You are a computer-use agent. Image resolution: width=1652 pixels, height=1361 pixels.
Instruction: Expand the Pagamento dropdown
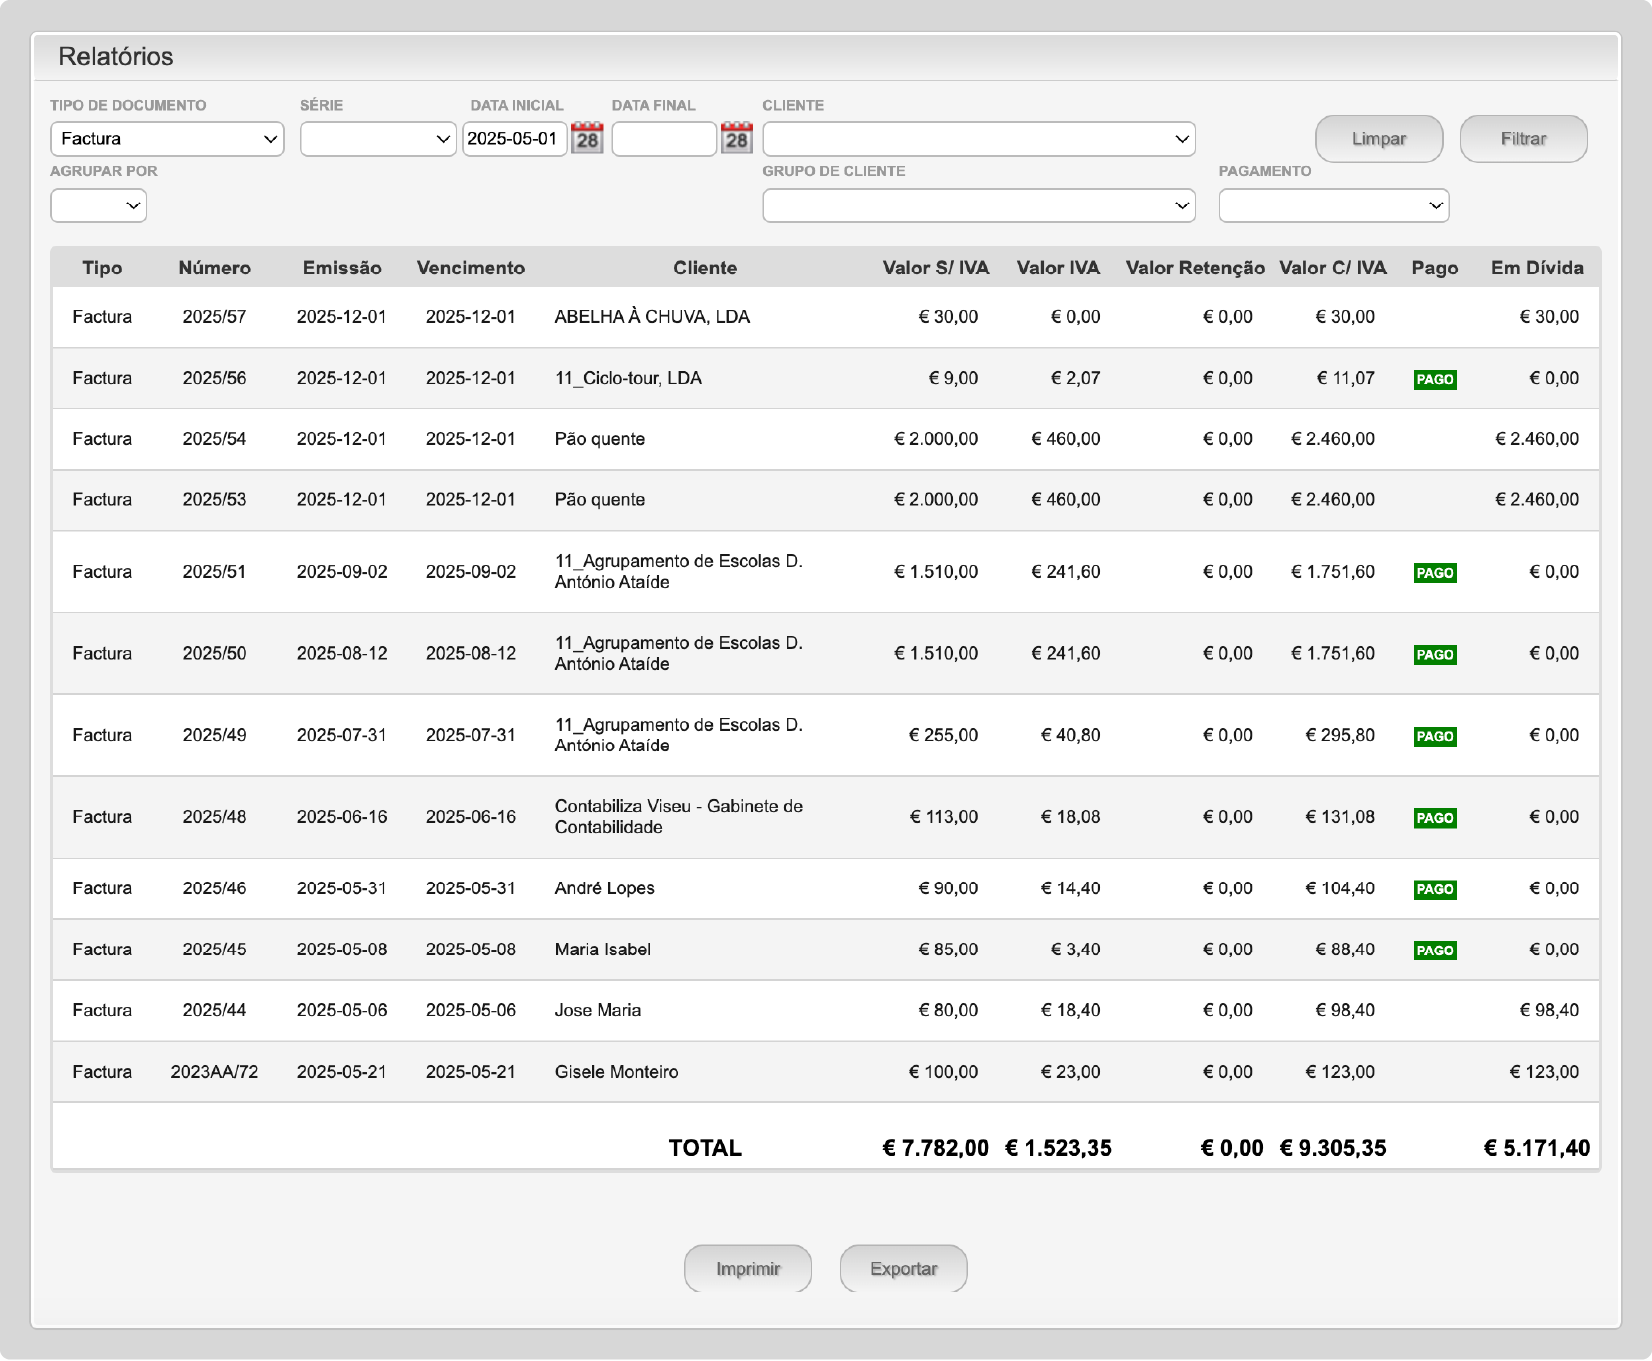click(x=1333, y=206)
